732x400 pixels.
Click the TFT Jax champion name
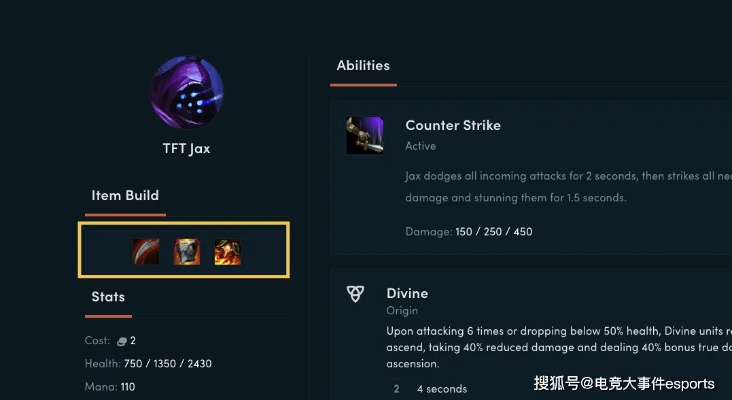pos(186,148)
